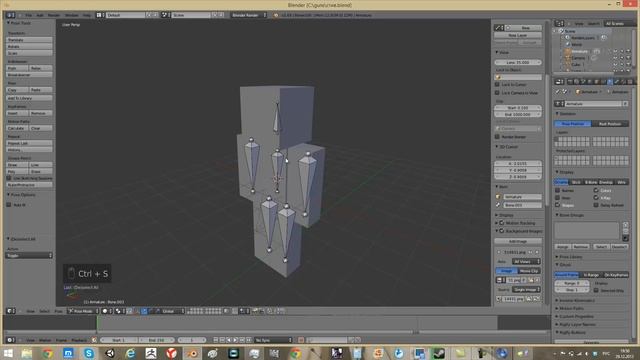
Task: Click the New Layer grease pencil button
Action: click(518, 36)
